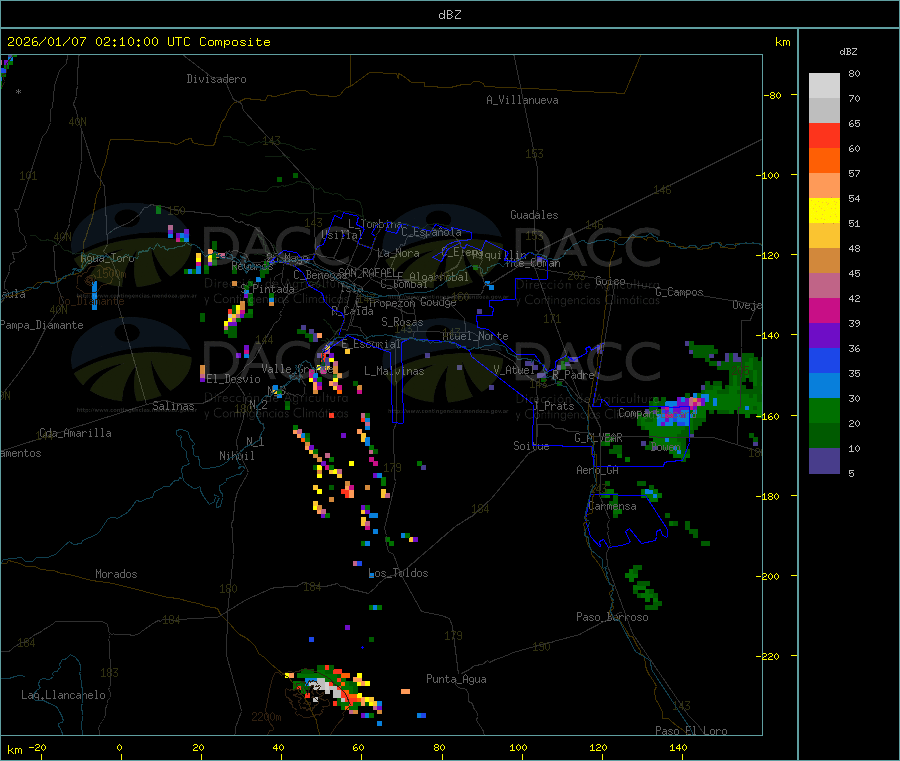This screenshot has width=900, height=761.
Task: Click the 'Carmensa' place label
Action: point(612,507)
